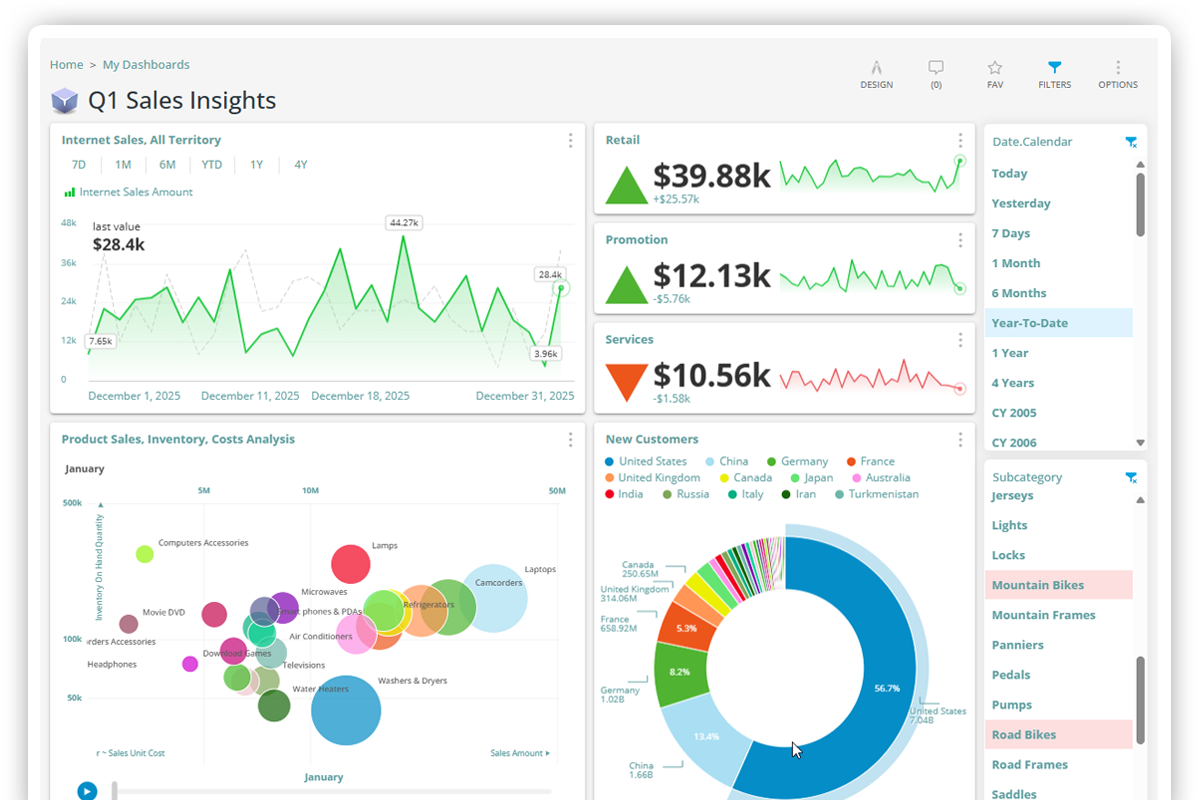Switch to the YTD time range tab

point(211,164)
